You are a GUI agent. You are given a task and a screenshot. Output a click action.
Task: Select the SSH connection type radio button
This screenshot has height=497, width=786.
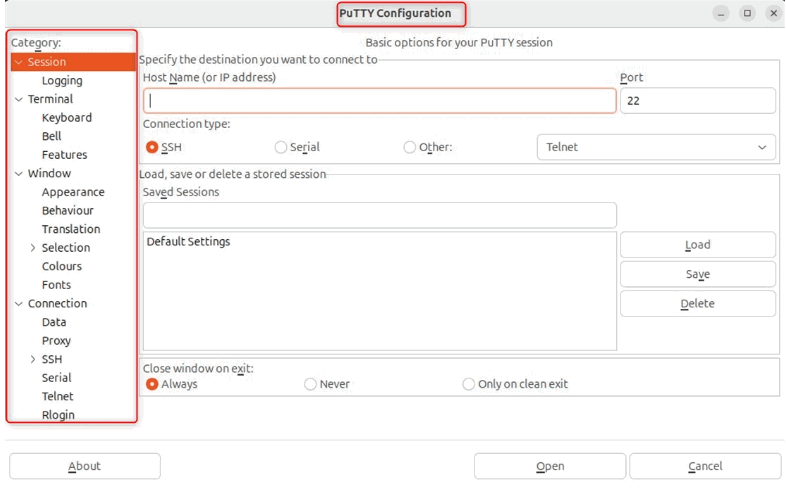153,147
